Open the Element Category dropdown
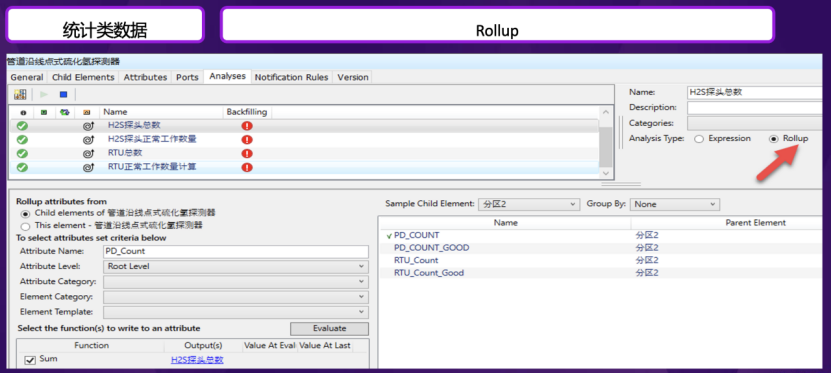The width and height of the screenshot is (831, 373). pyautogui.click(x=236, y=297)
